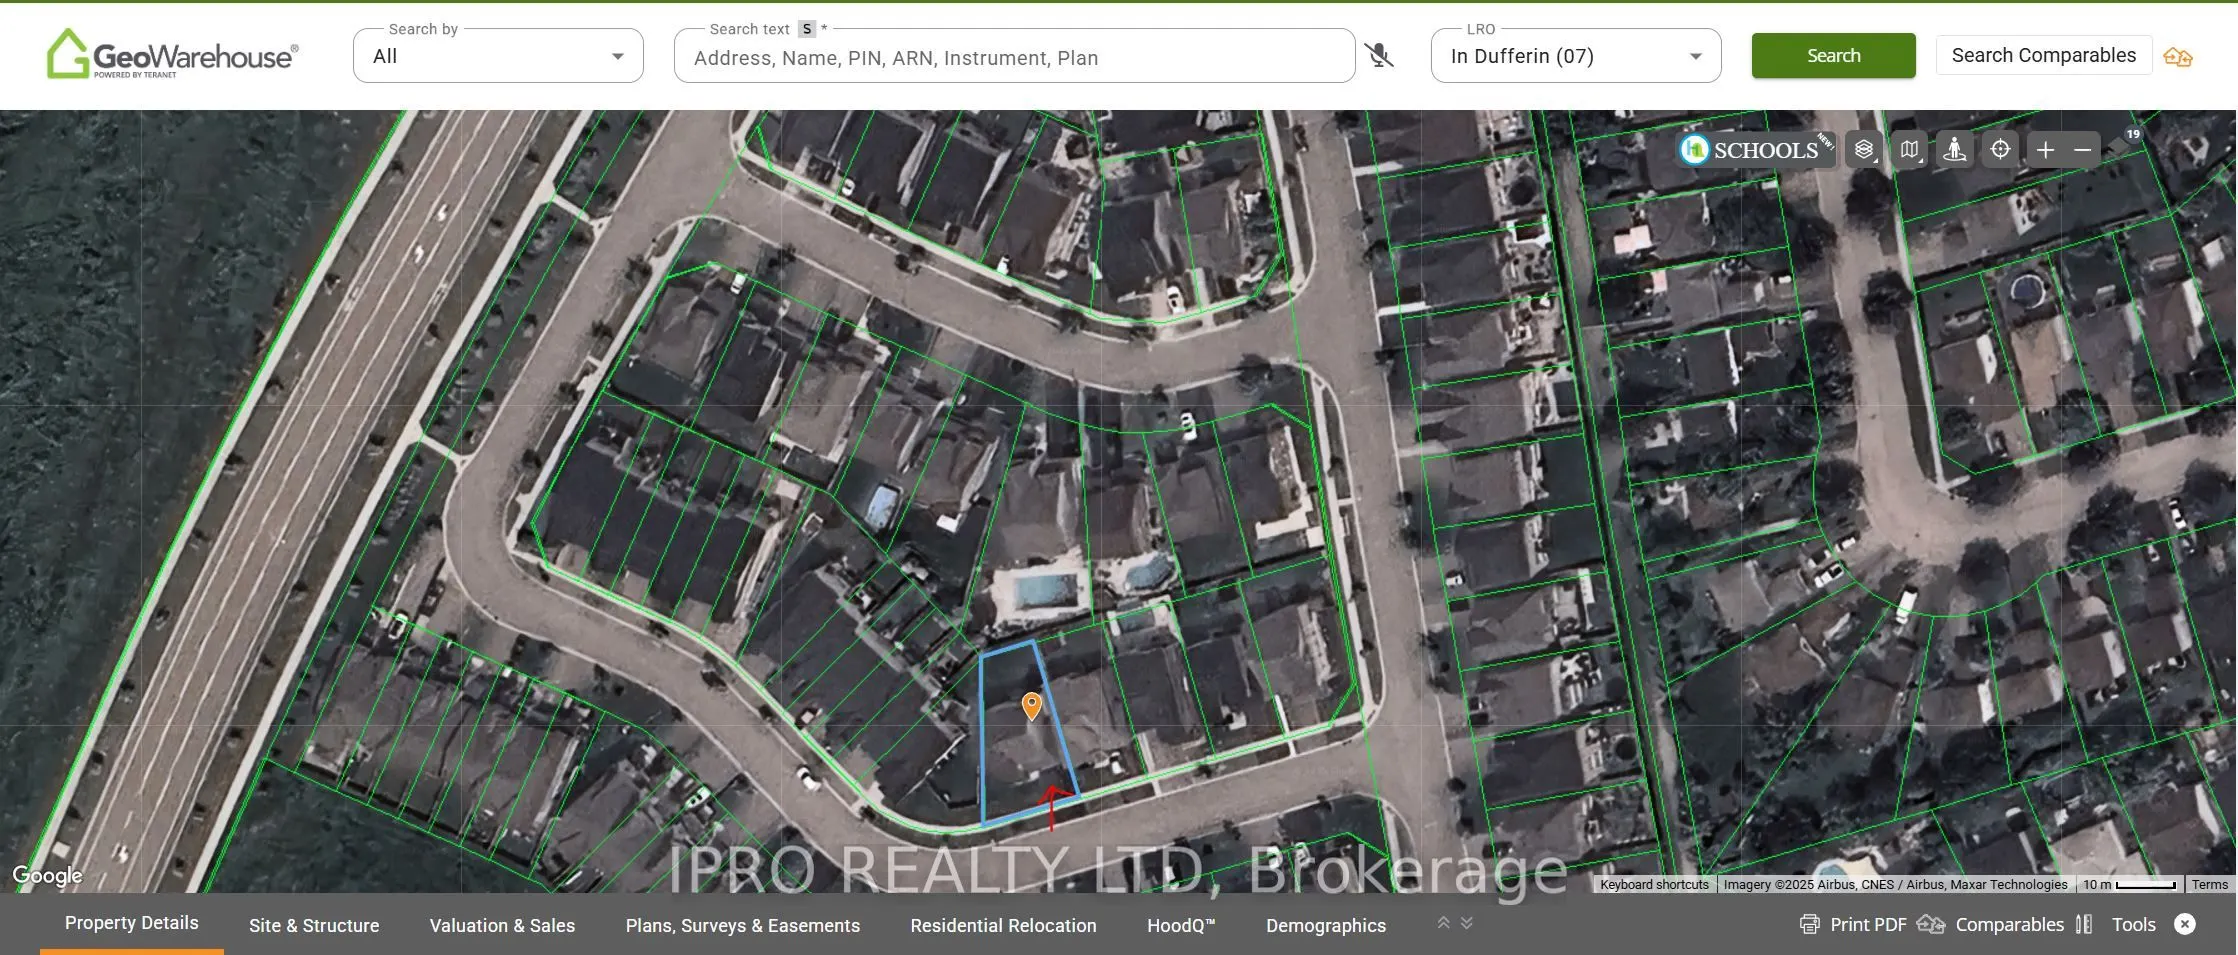Viewport: 2238px width, 955px height.
Task: Zoom in using the plus icon
Action: [2045, 150]
